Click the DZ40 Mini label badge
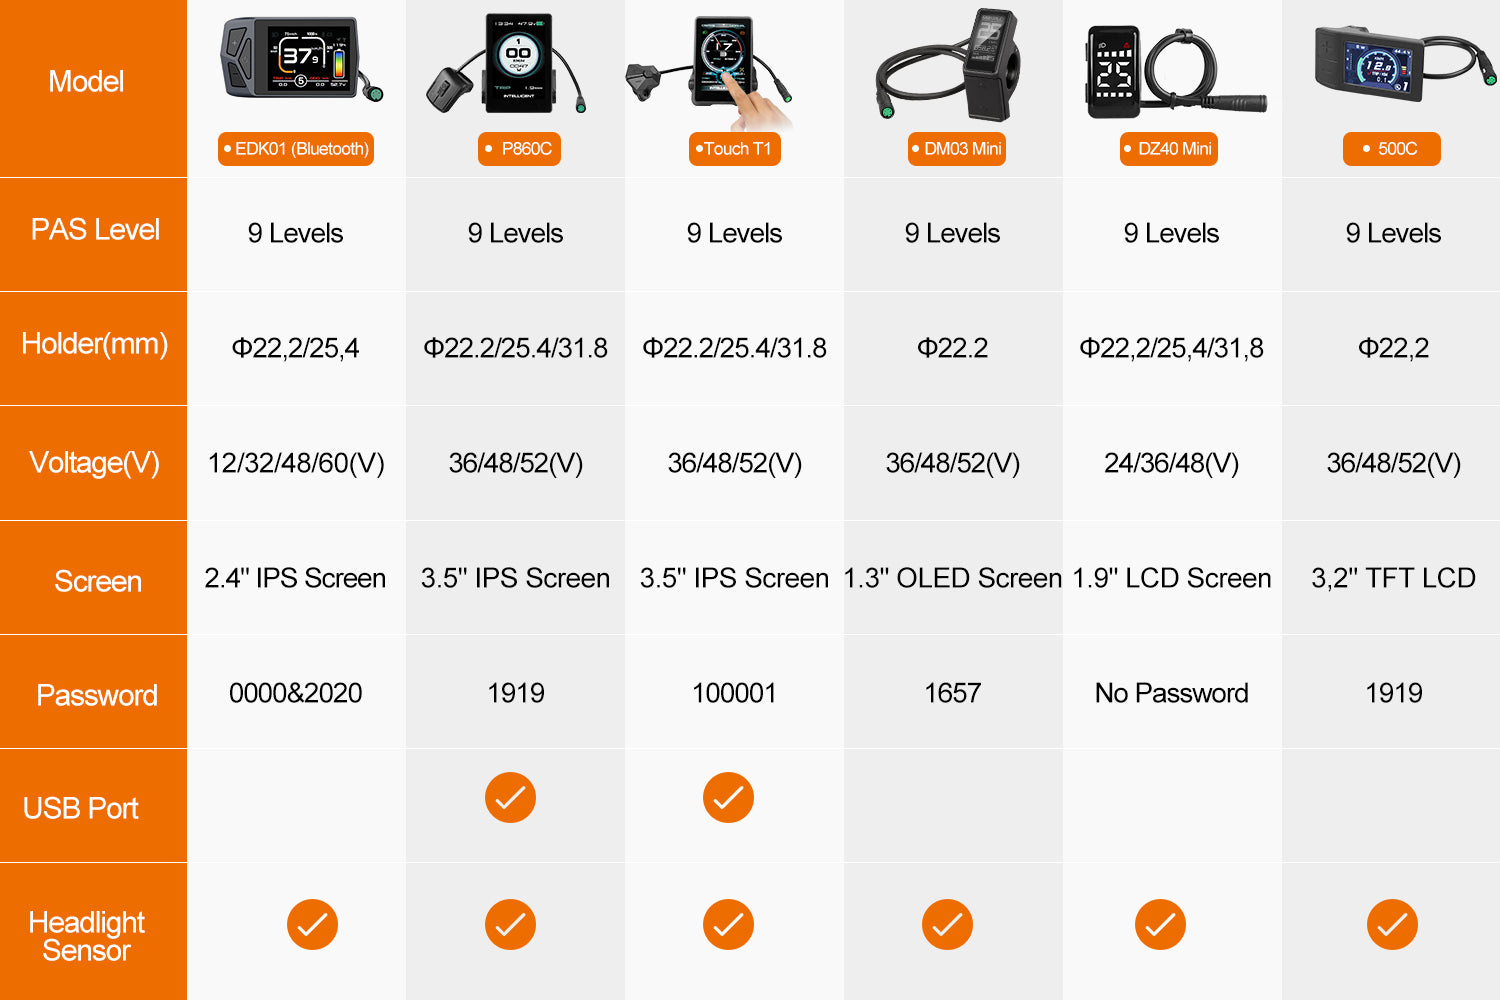Image resolution: width=1500 pixels, height=1000 pixels. 1169,149
